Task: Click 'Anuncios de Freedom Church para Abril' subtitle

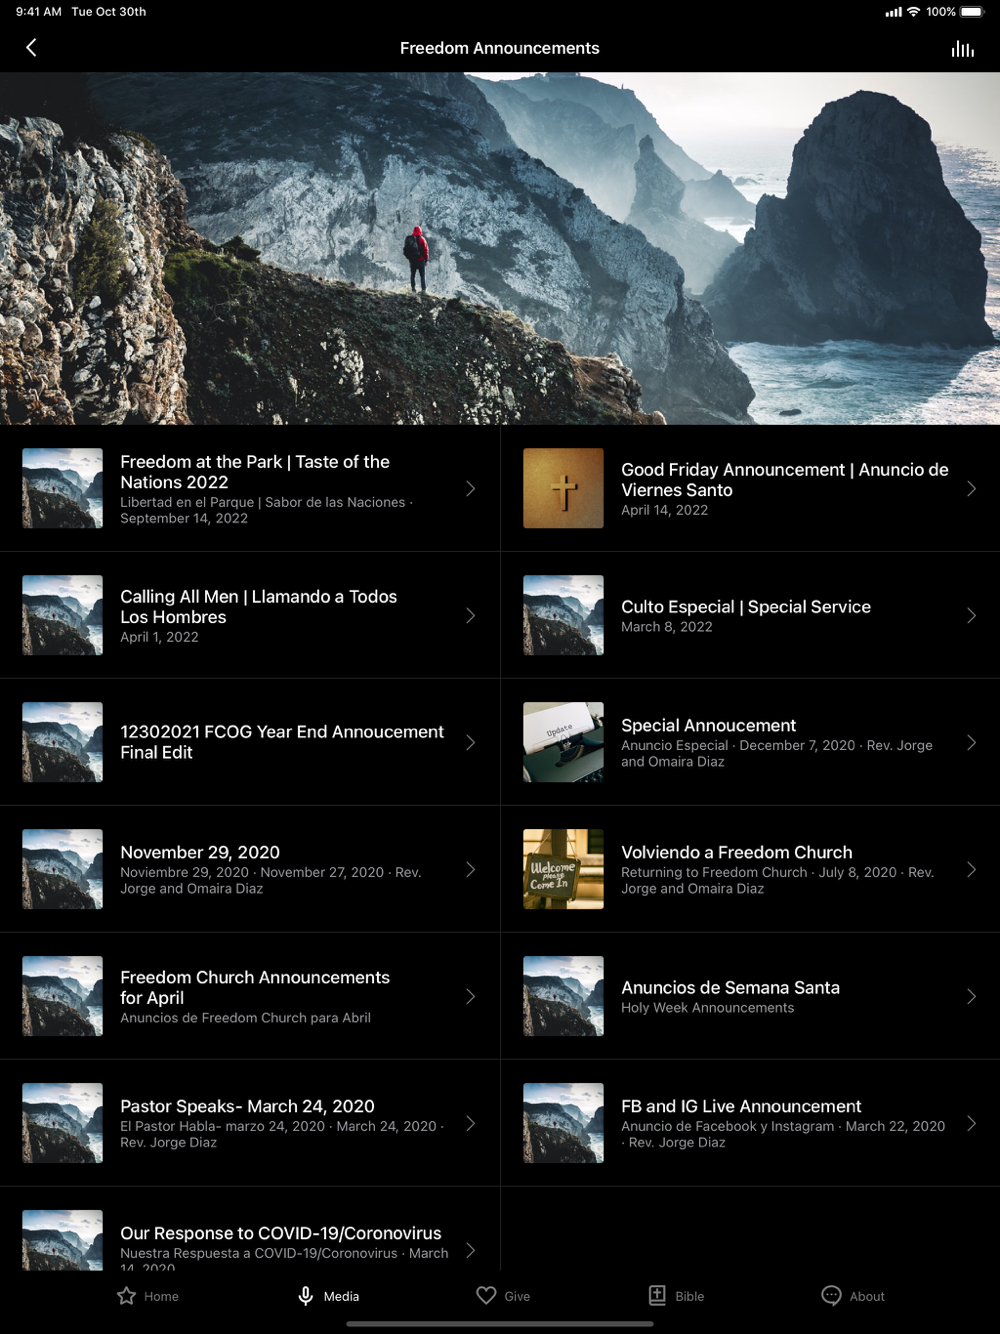Action: pos(245,1018)
